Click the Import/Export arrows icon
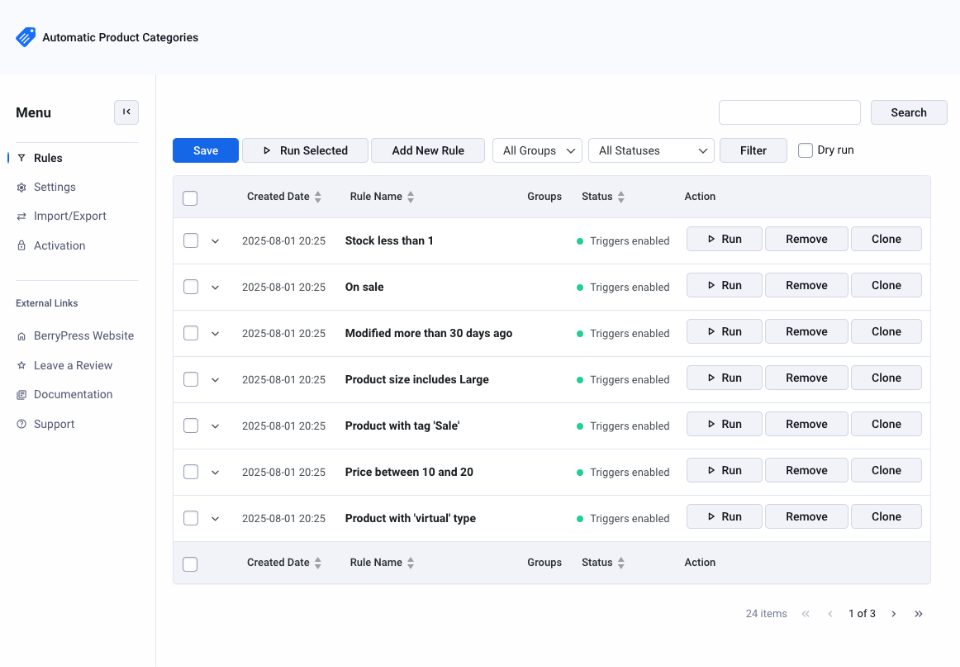The width and height of the screenshot is (960, 667). point(23,216)
